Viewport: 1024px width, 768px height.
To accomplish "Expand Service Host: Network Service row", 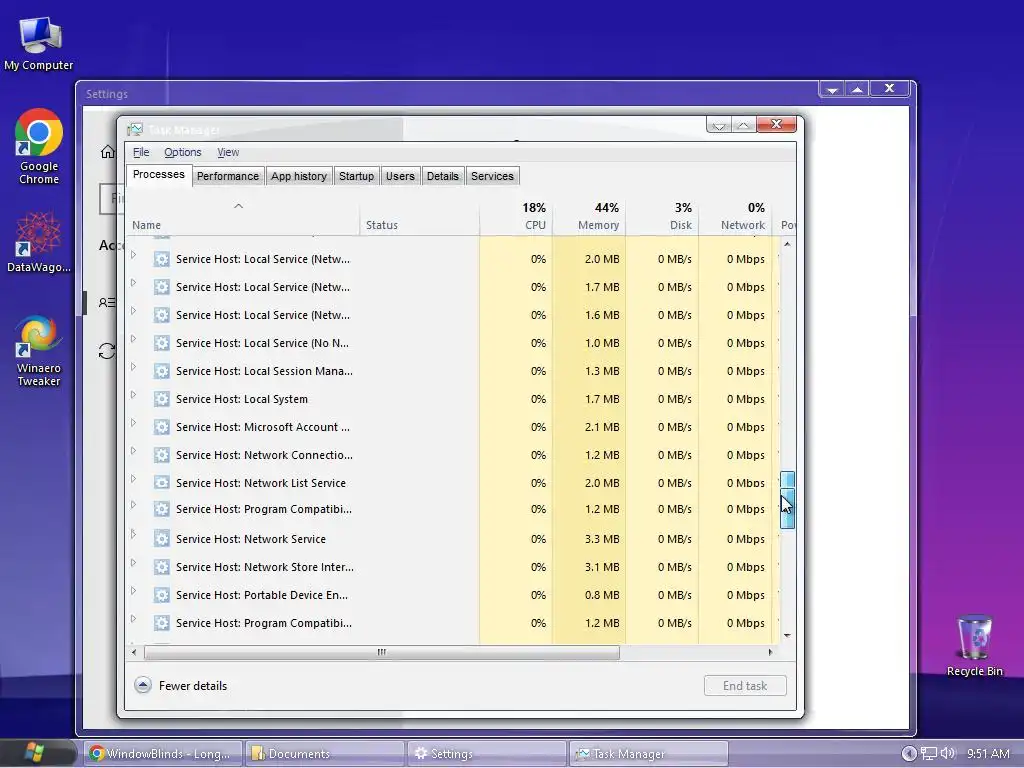I will (133, 535).
